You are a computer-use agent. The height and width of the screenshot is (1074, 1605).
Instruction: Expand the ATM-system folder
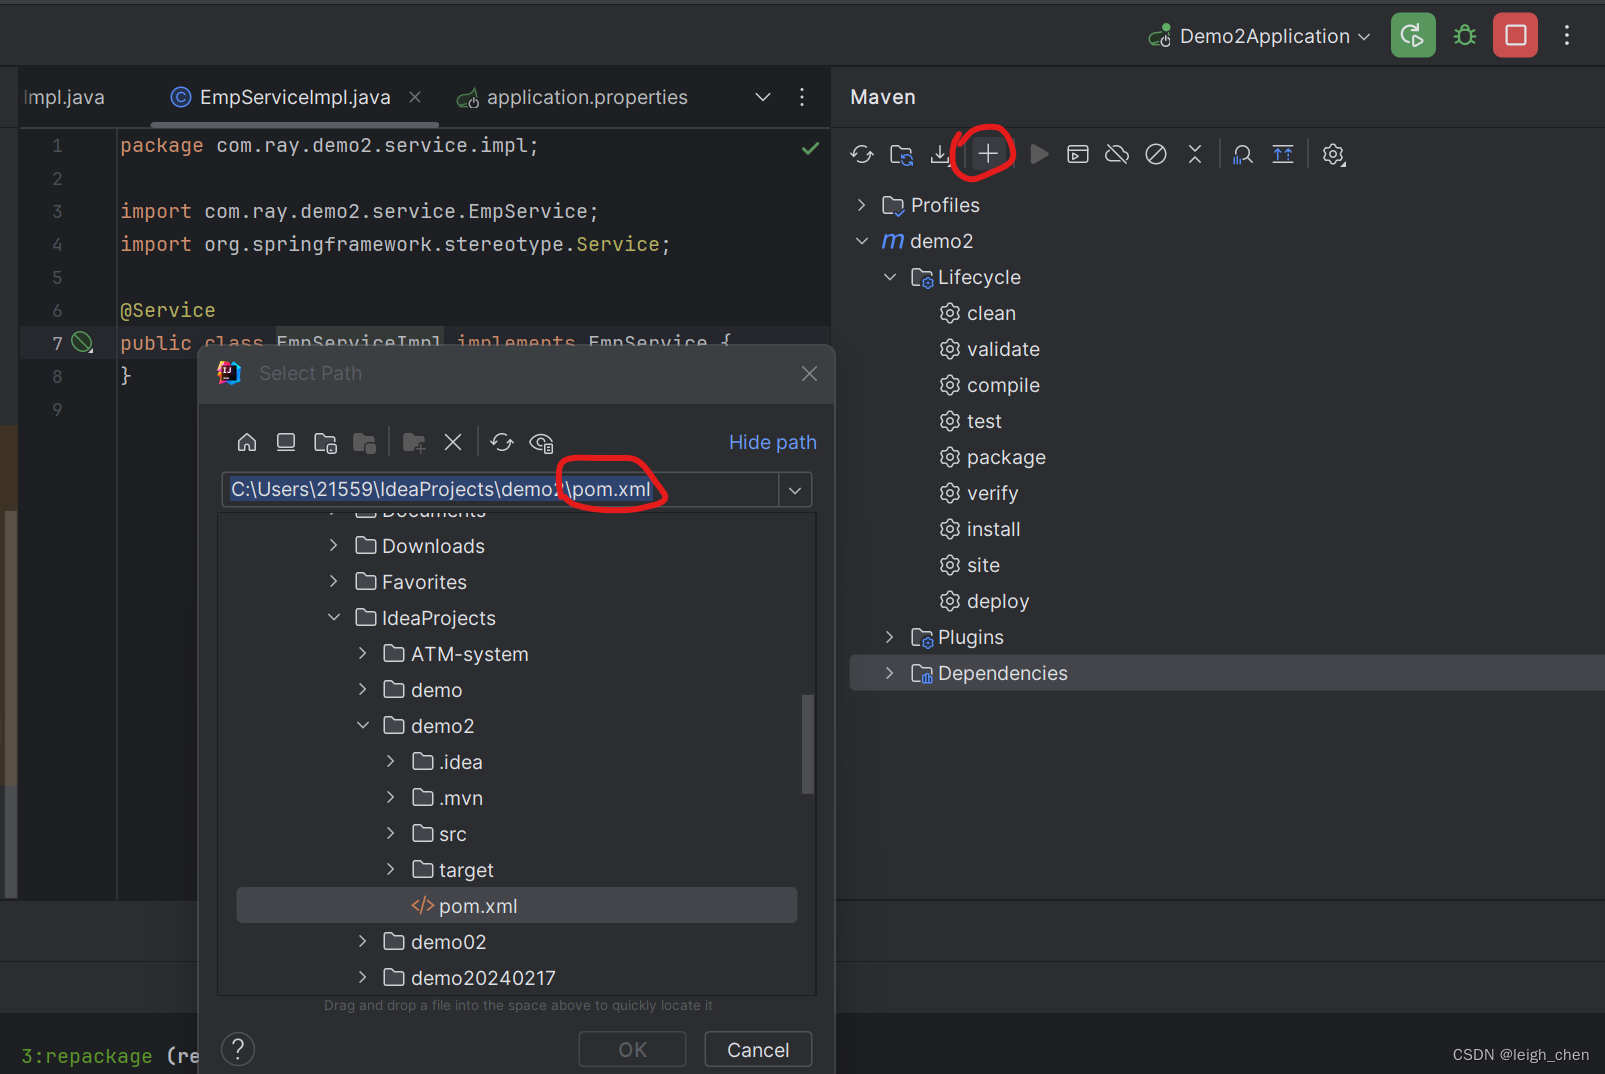[x=363, y=654]
